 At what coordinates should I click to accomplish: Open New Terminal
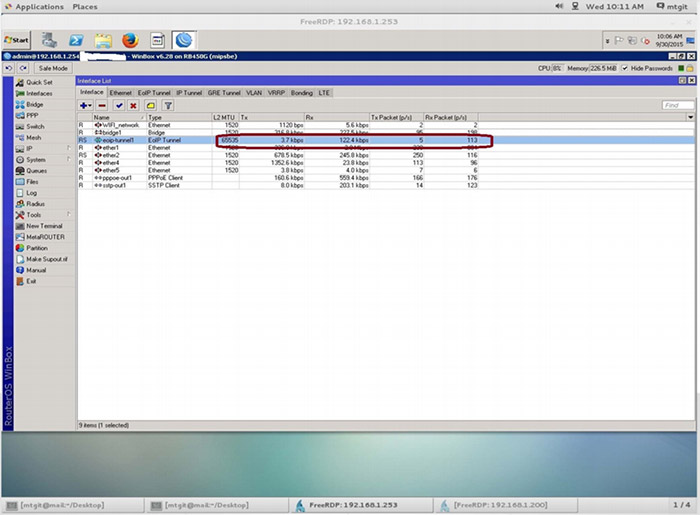[44, 226]
